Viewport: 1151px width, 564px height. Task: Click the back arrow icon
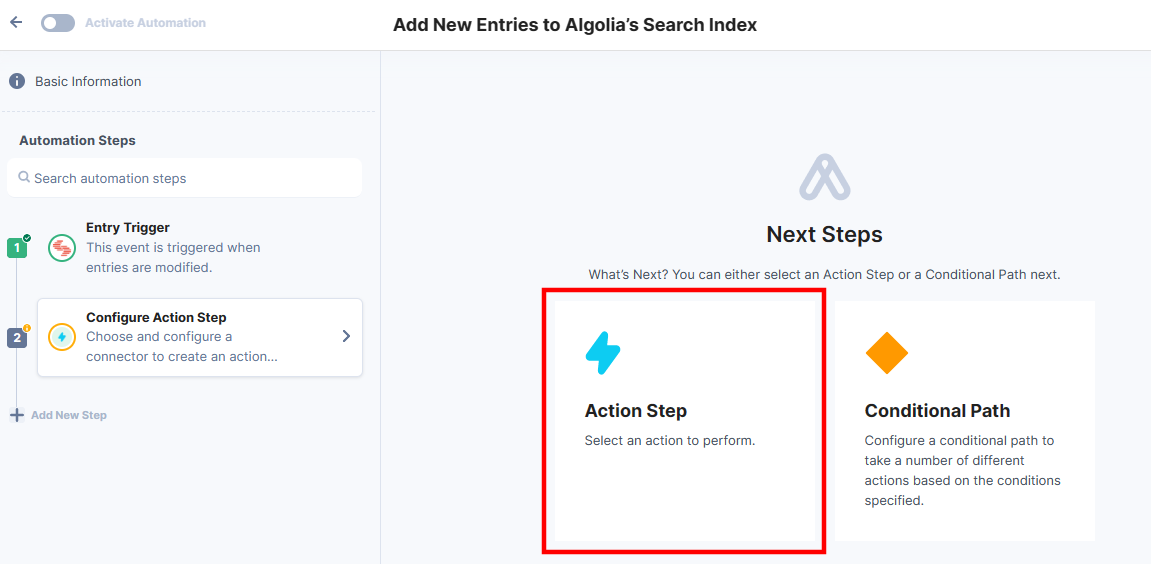click(x=16, y=22)
